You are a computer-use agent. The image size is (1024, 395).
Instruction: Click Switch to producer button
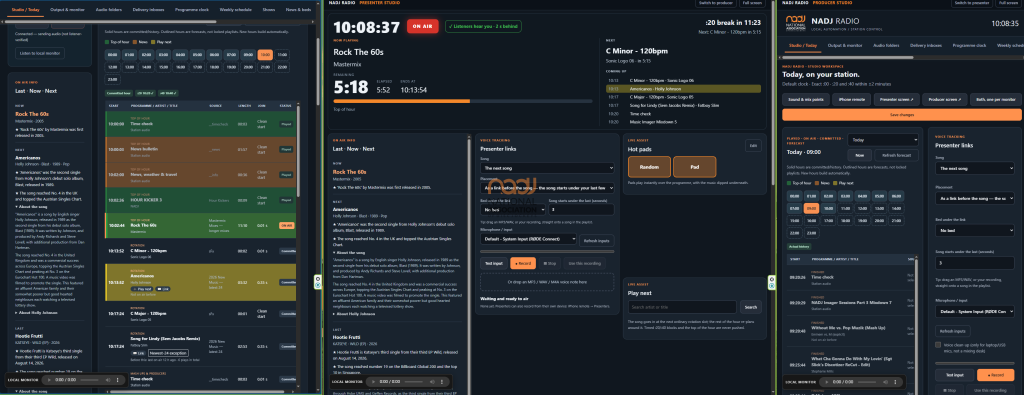tap(716, 3)
